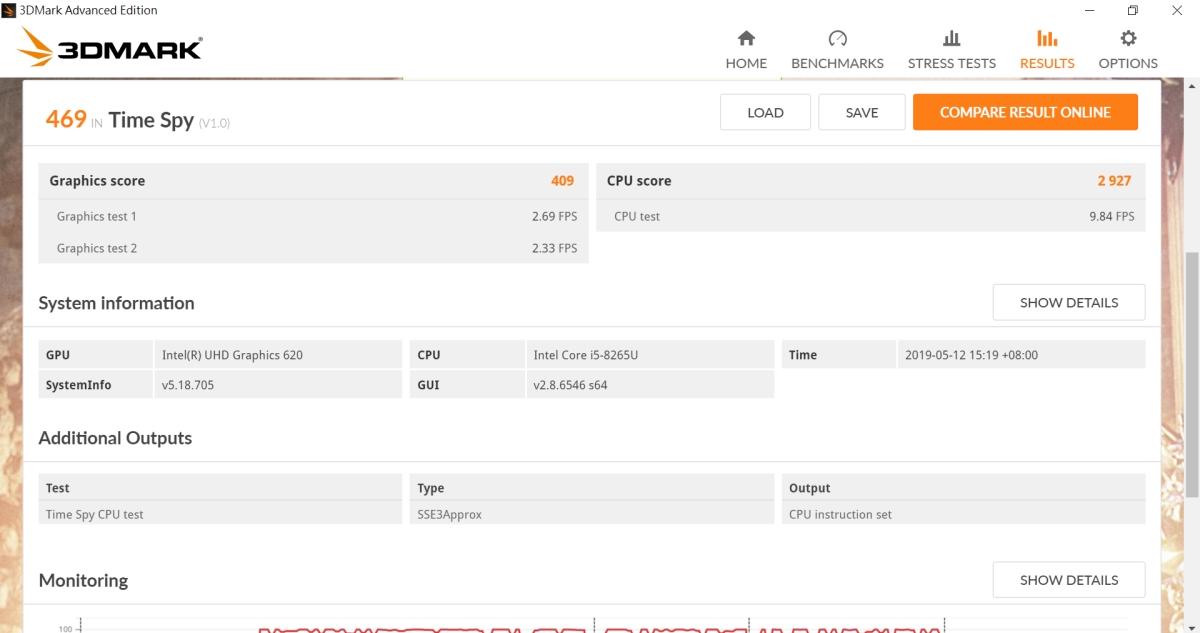Click the (V1.0) version label

[x=214, y=123]
